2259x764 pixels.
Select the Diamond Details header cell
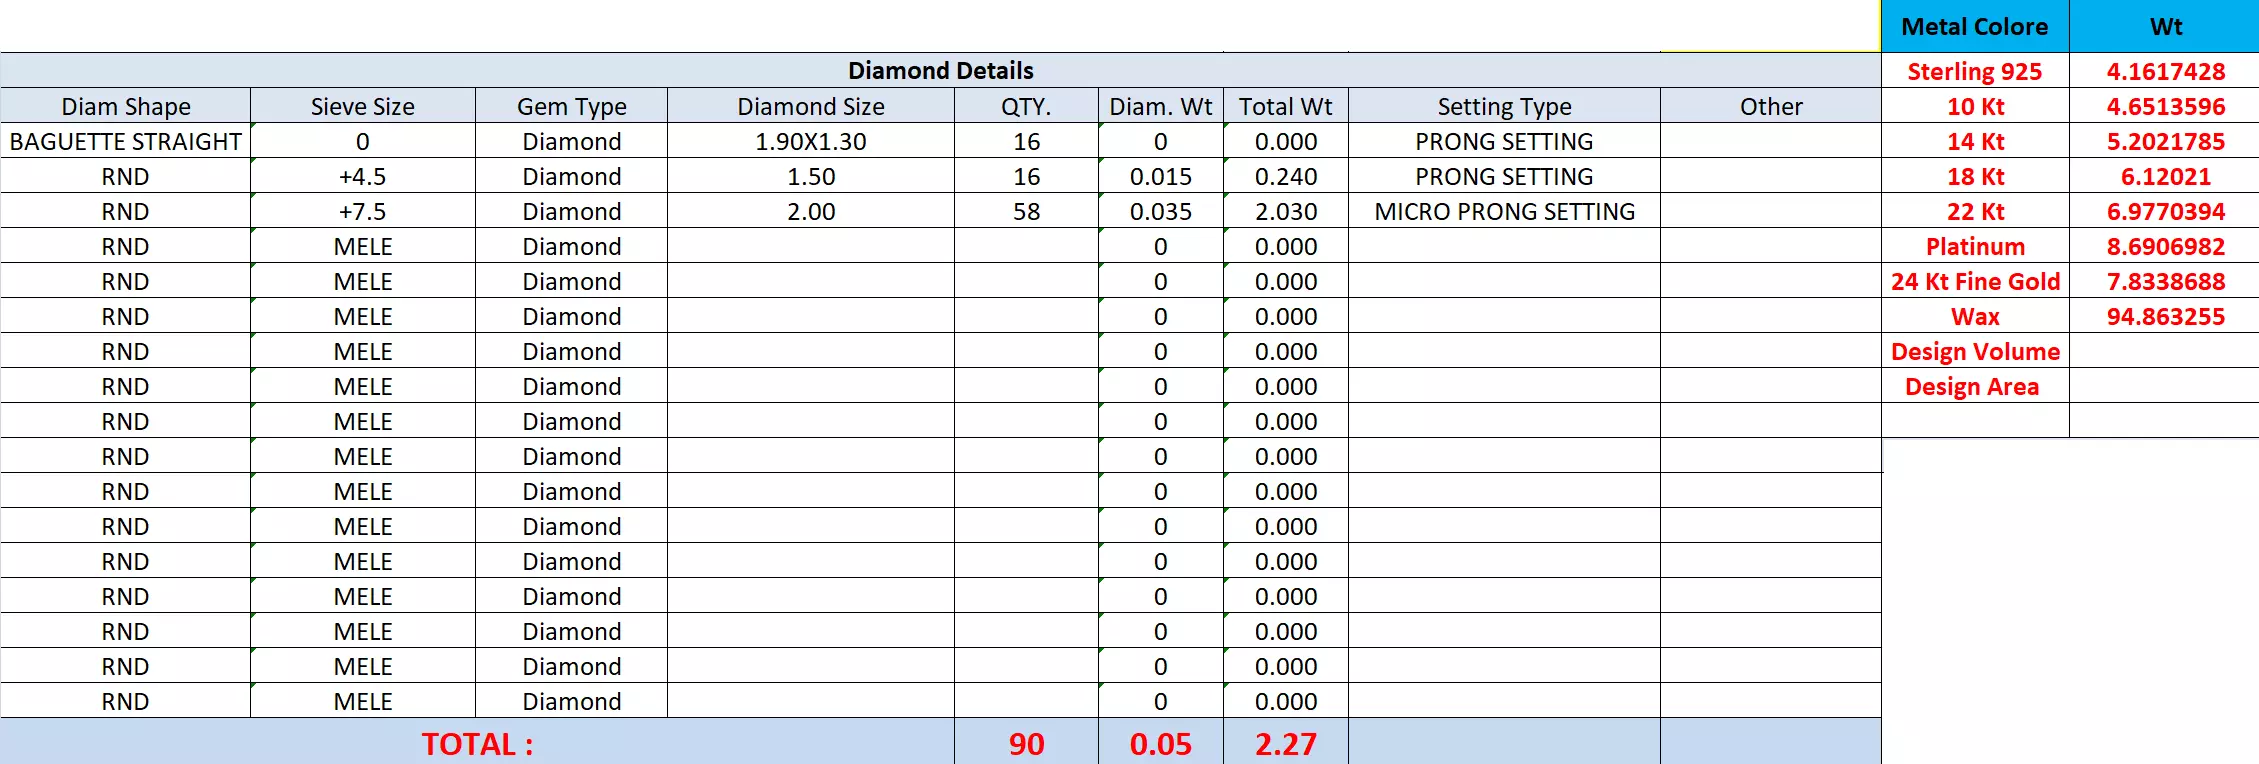pos(940,70)
